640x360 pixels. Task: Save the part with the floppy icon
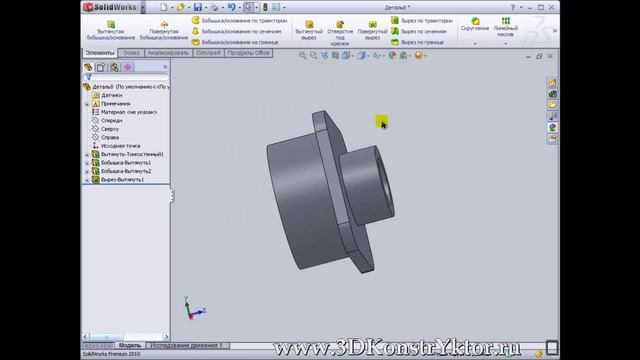click(x=198, y=7)
